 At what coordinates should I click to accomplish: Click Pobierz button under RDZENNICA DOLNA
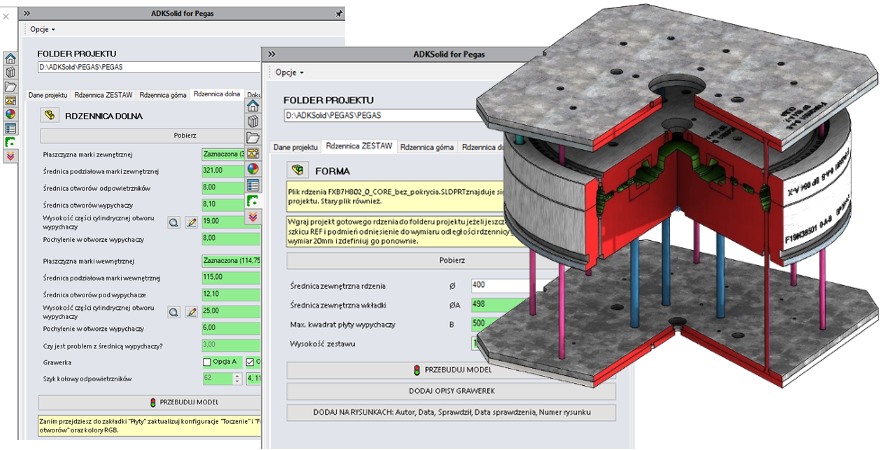tap(150, 136)
